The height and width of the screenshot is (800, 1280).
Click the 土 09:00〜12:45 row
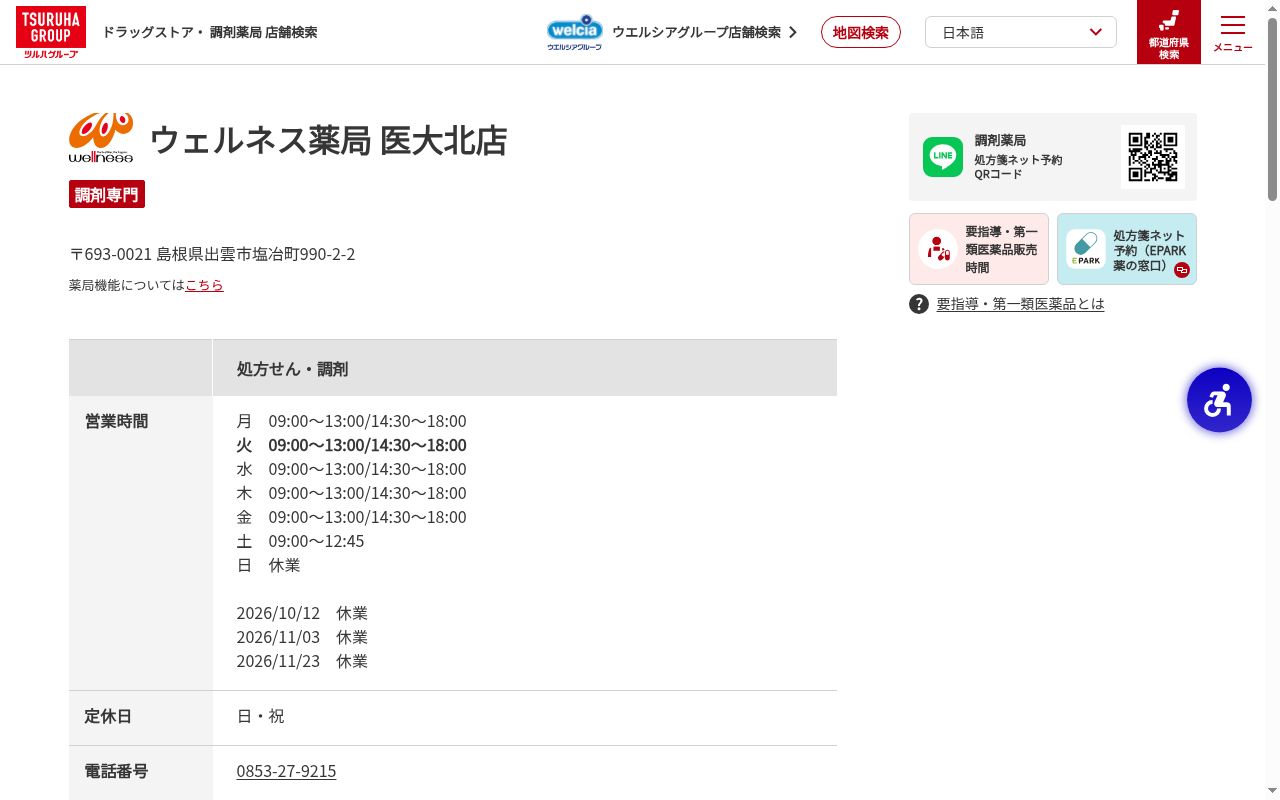click(300, 541)
